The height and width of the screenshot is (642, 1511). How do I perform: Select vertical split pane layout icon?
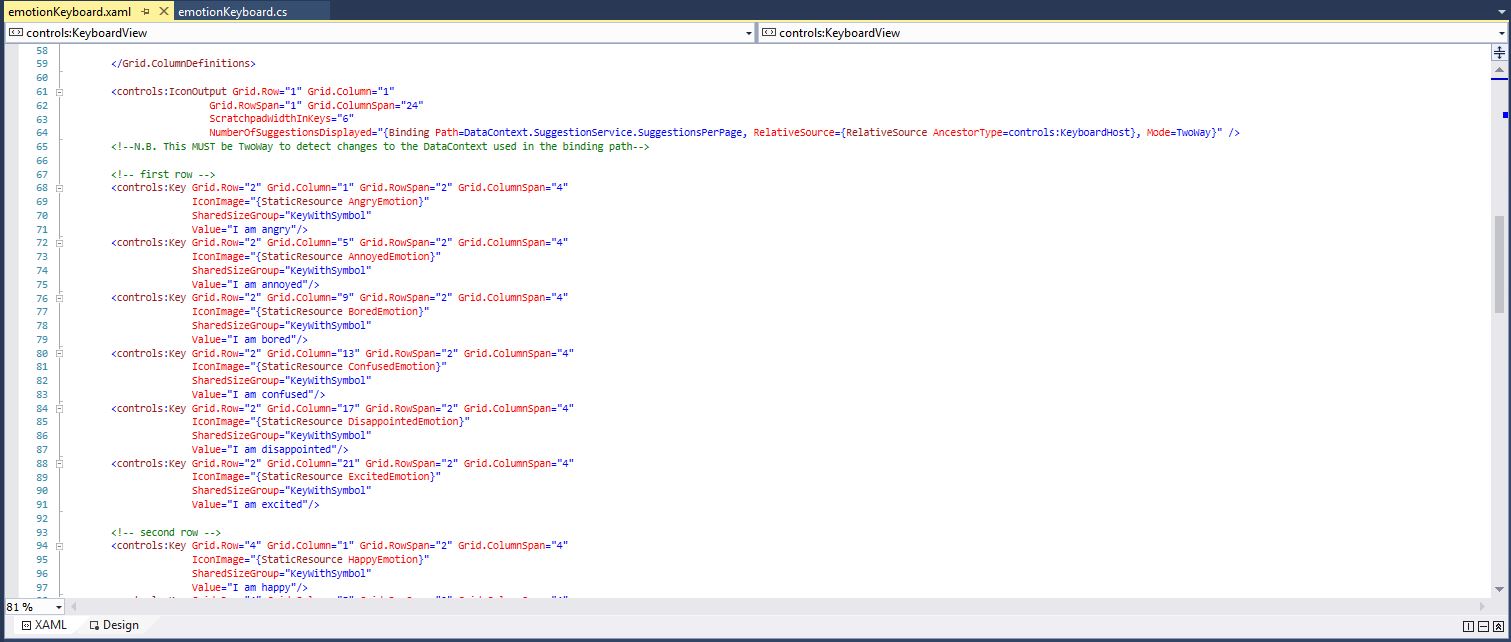click(1468, 626)
